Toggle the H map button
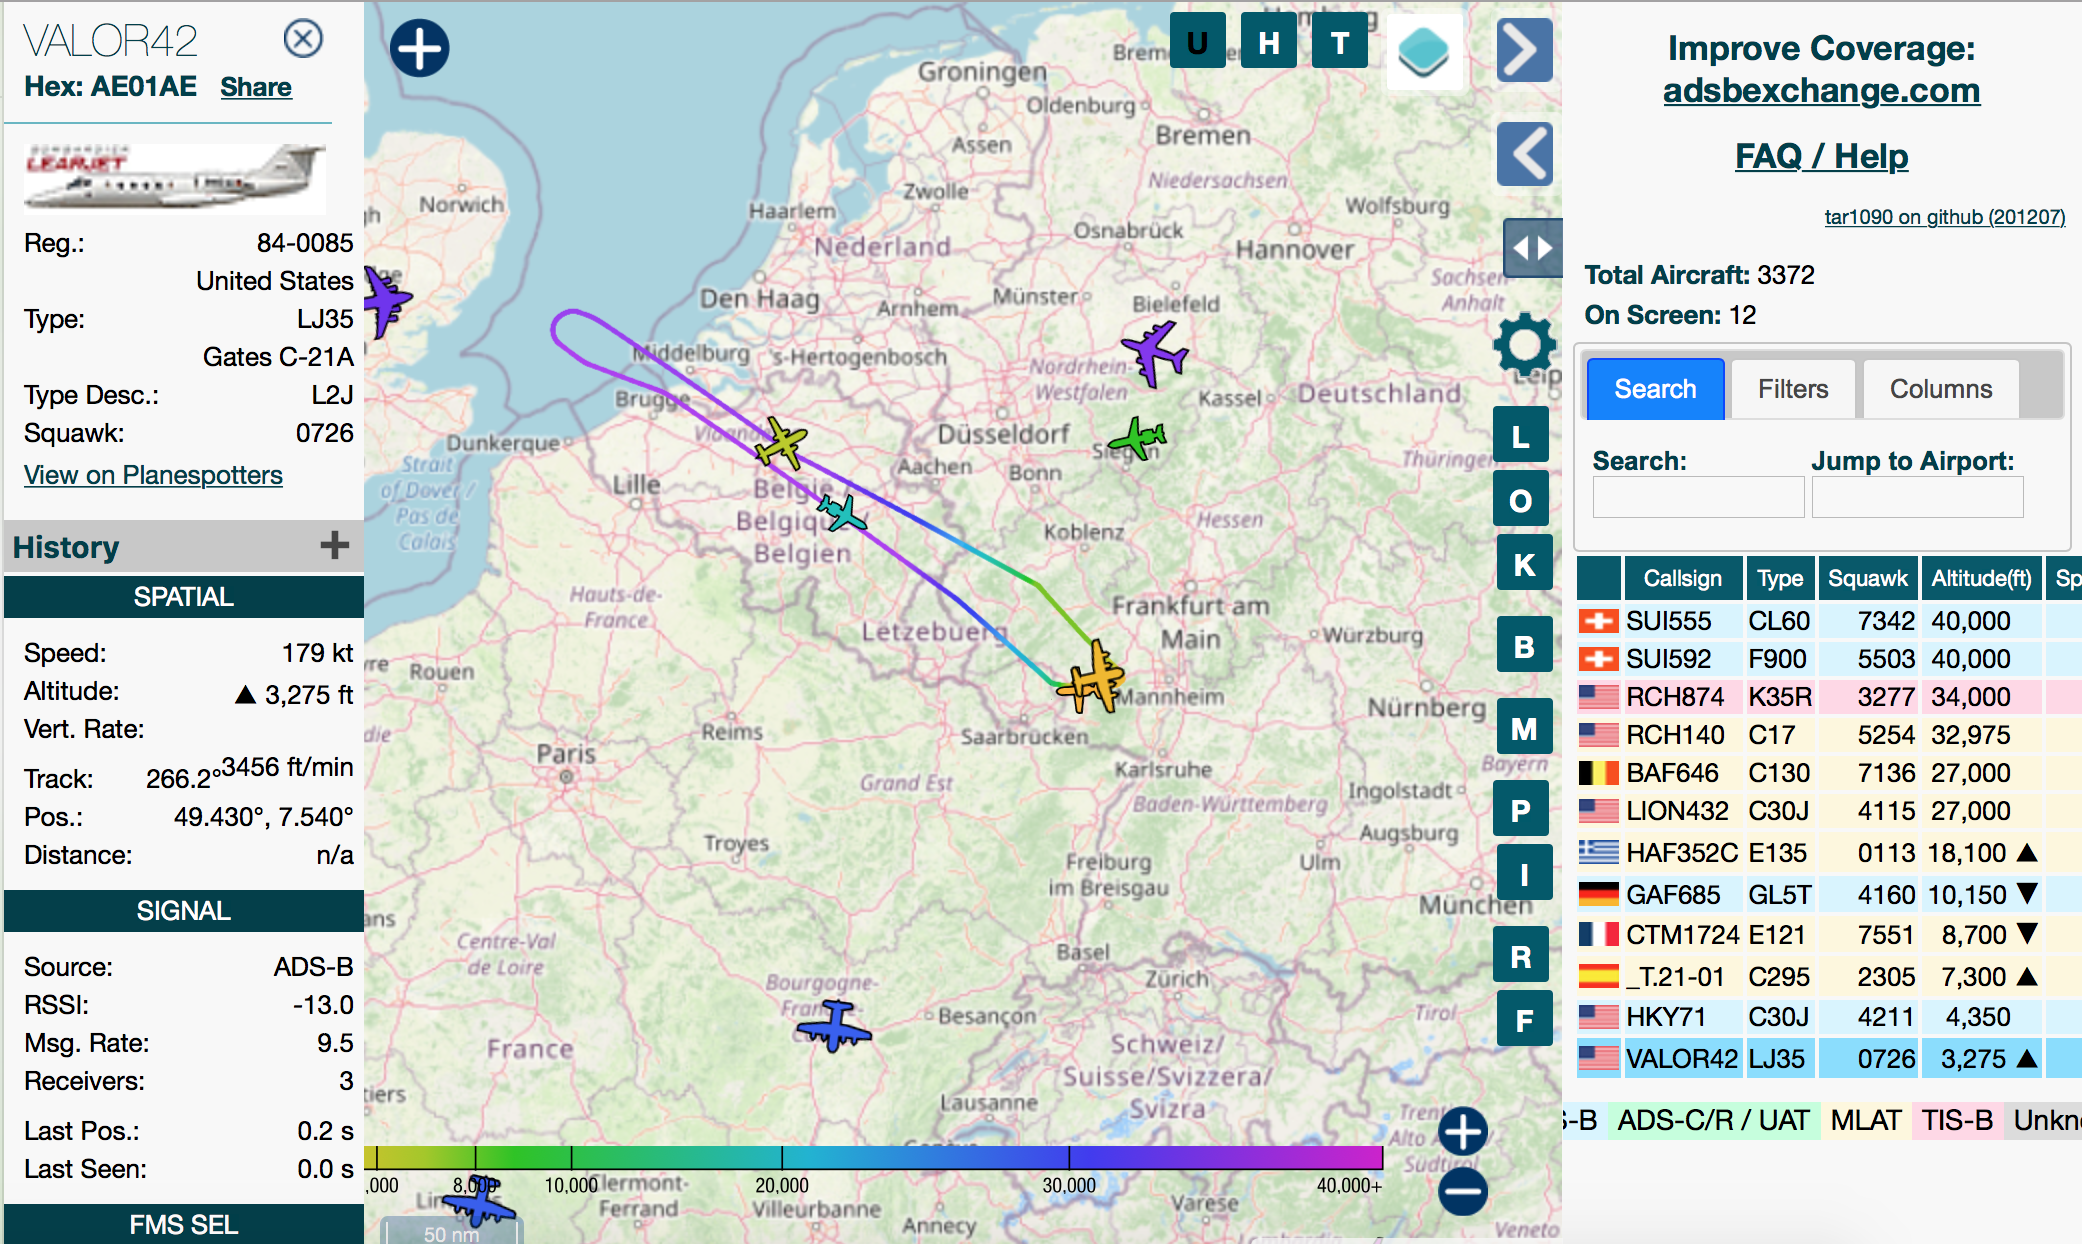Image resolution: width=2082 pixels, height=1244 pixels. pyautogui.click(x=1268, y=42)
